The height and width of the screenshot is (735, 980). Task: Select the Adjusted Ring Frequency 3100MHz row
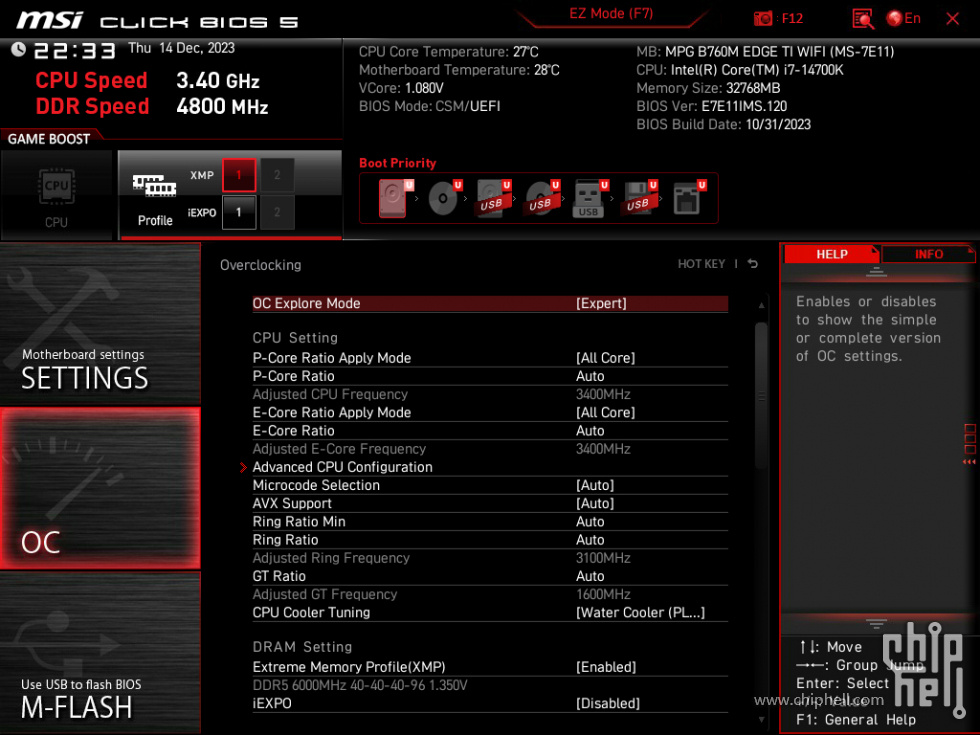tap(490, 558)
